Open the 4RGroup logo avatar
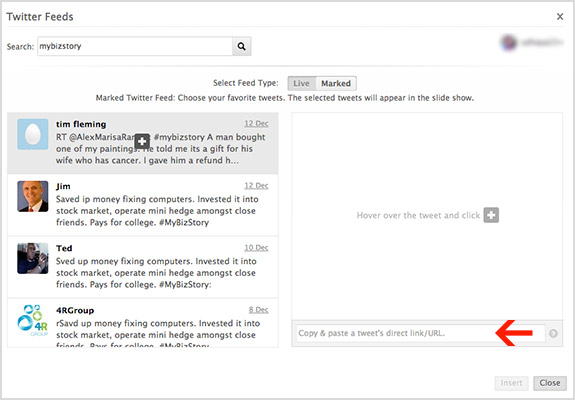Screen dimensions: 575x400 (x=33, y=320)
